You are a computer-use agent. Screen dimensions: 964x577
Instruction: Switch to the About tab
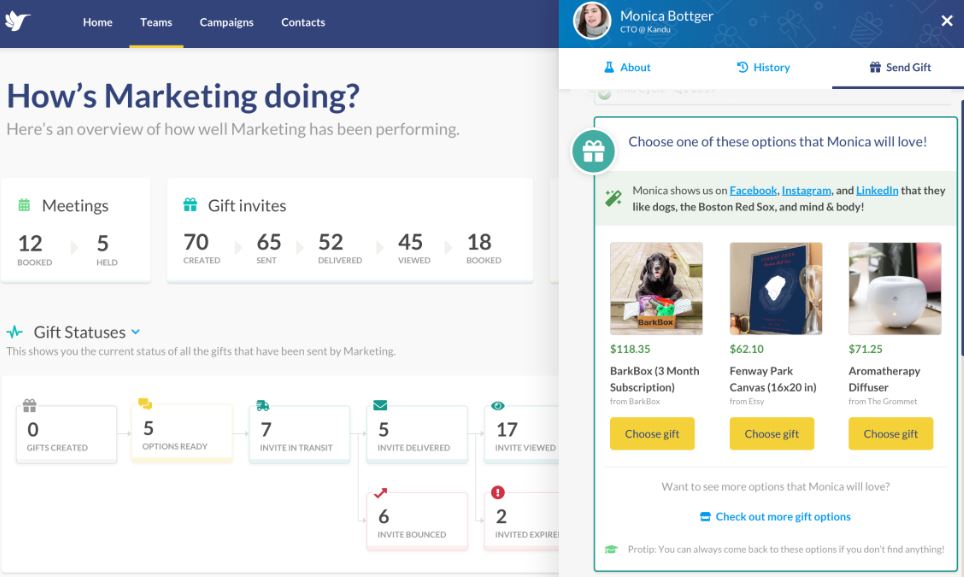(626, 68)
